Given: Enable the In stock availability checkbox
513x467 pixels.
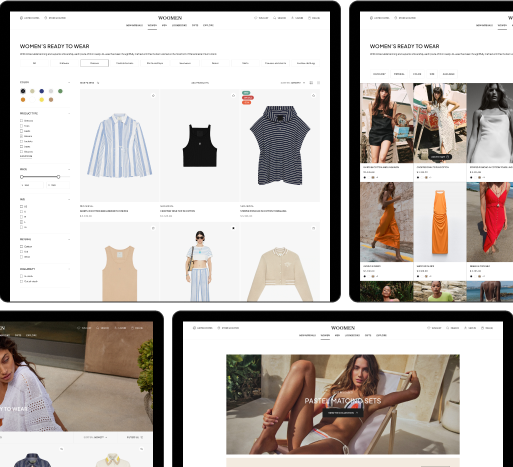Looking at the screenshot, I should click(x=21, y=276).
